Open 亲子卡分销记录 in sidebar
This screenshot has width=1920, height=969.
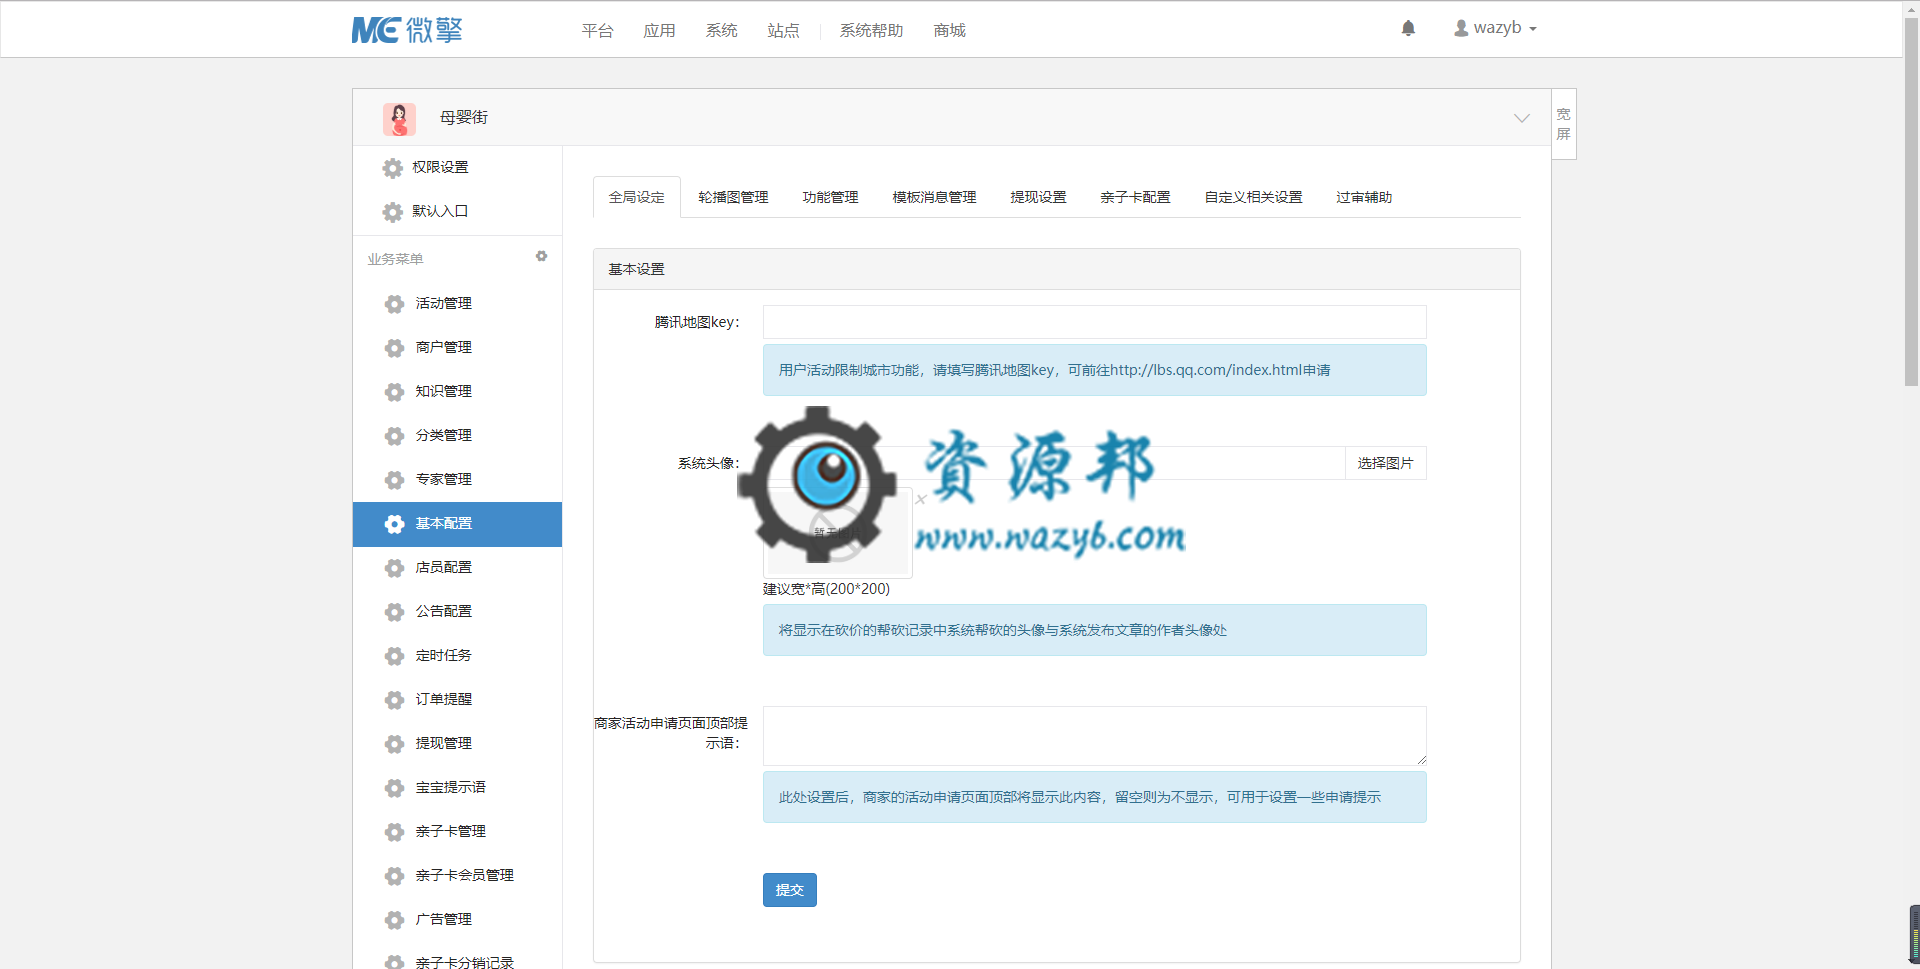[464, 962]
